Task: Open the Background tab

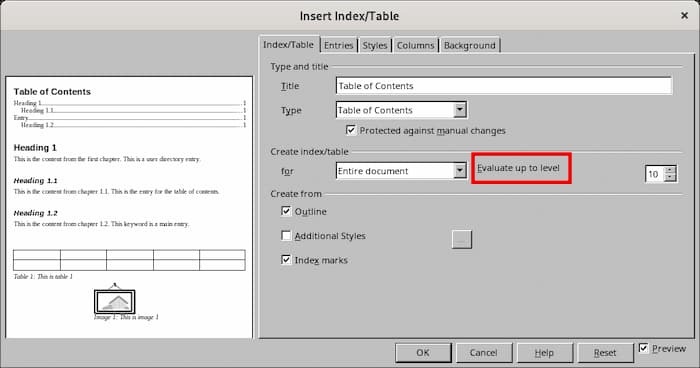Action: [x=470, y=46]
